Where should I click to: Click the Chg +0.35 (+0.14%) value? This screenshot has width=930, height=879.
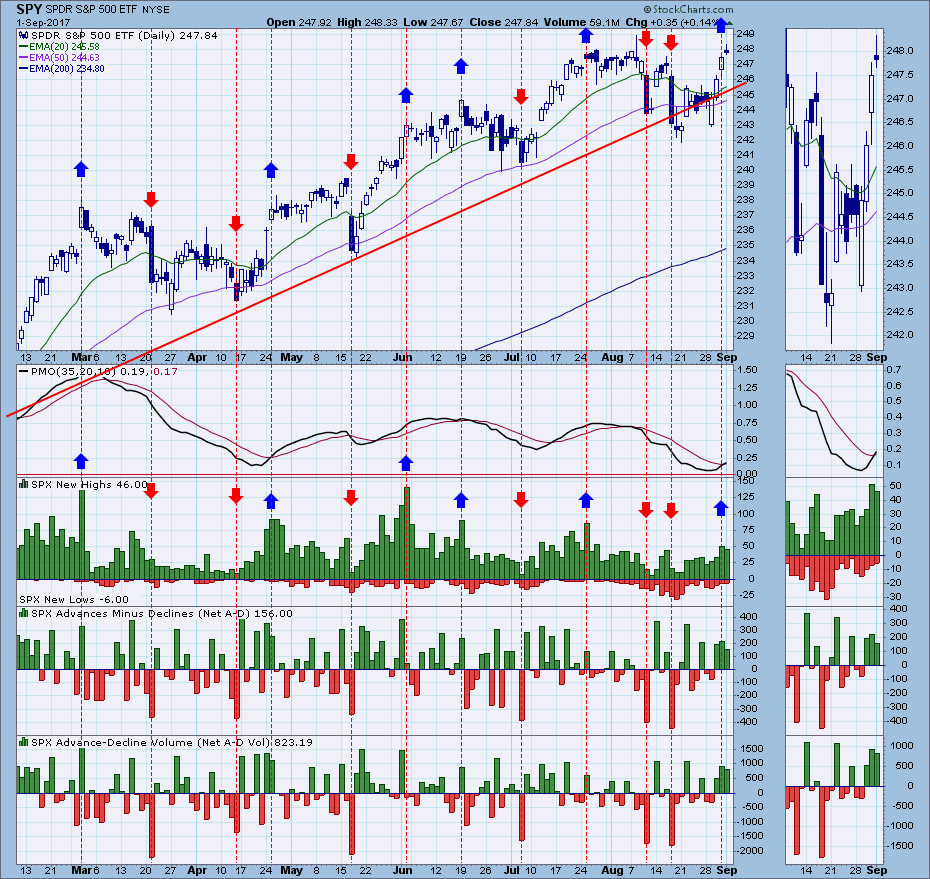coord(676,23)
